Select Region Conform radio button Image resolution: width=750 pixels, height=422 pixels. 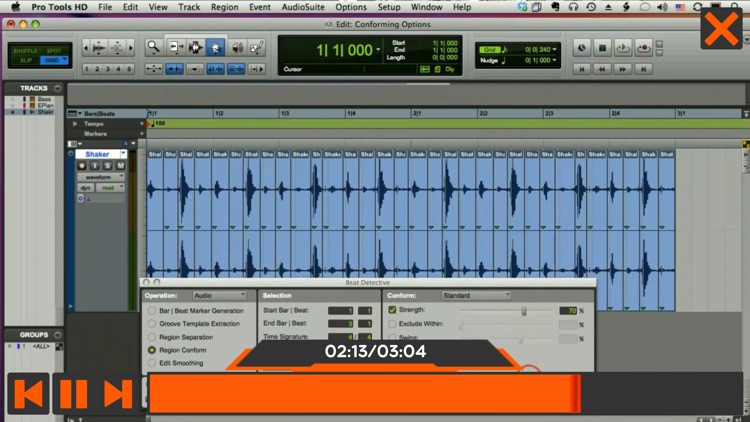[x=152, y=350]
